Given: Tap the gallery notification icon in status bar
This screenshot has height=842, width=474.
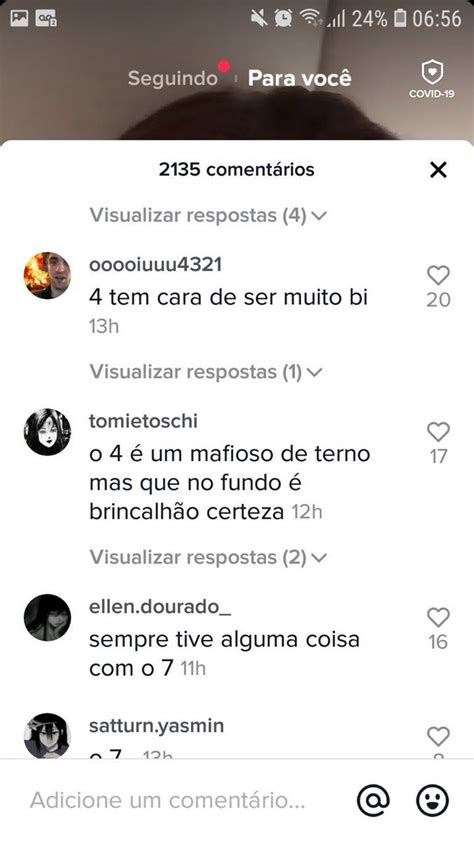Looking at the screenshot, I should coord(19,19).
